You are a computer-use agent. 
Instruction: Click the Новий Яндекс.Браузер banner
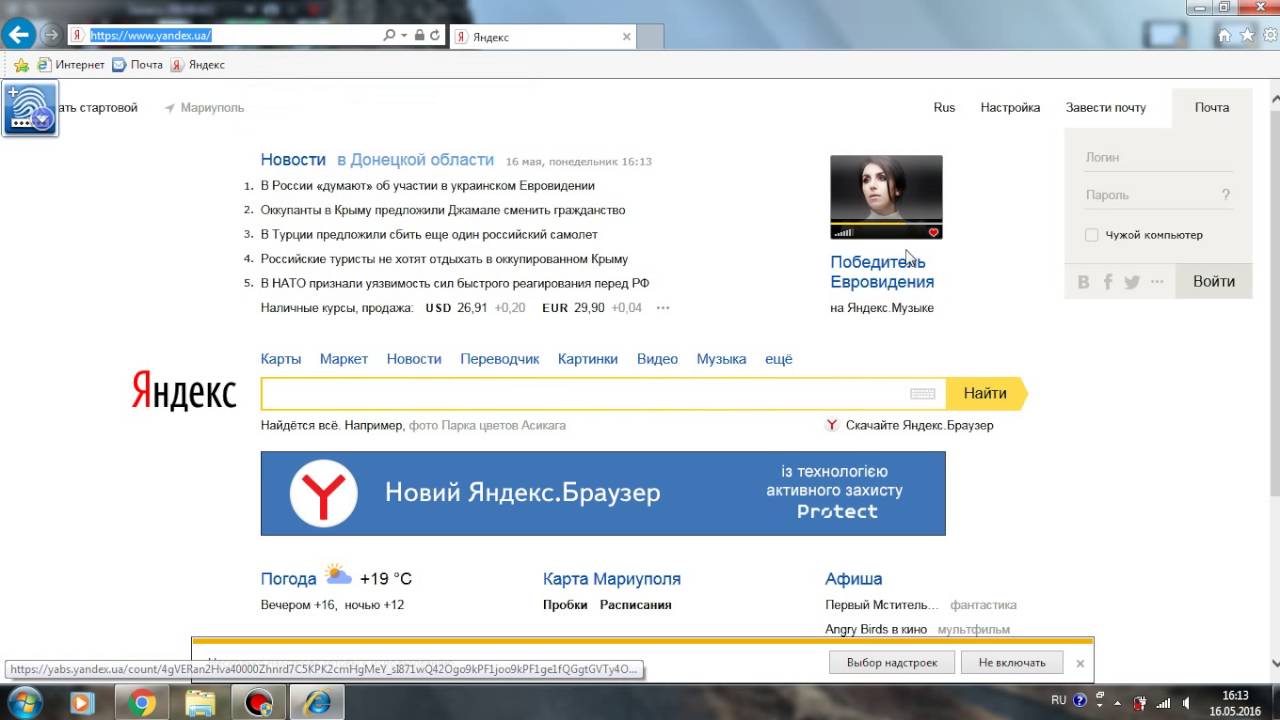click(603, 493)
